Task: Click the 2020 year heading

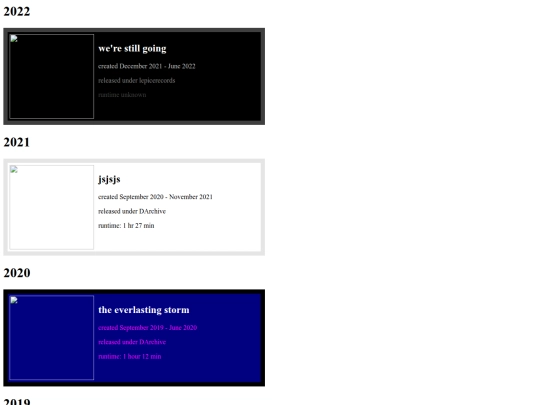Action: coord(17,273)
